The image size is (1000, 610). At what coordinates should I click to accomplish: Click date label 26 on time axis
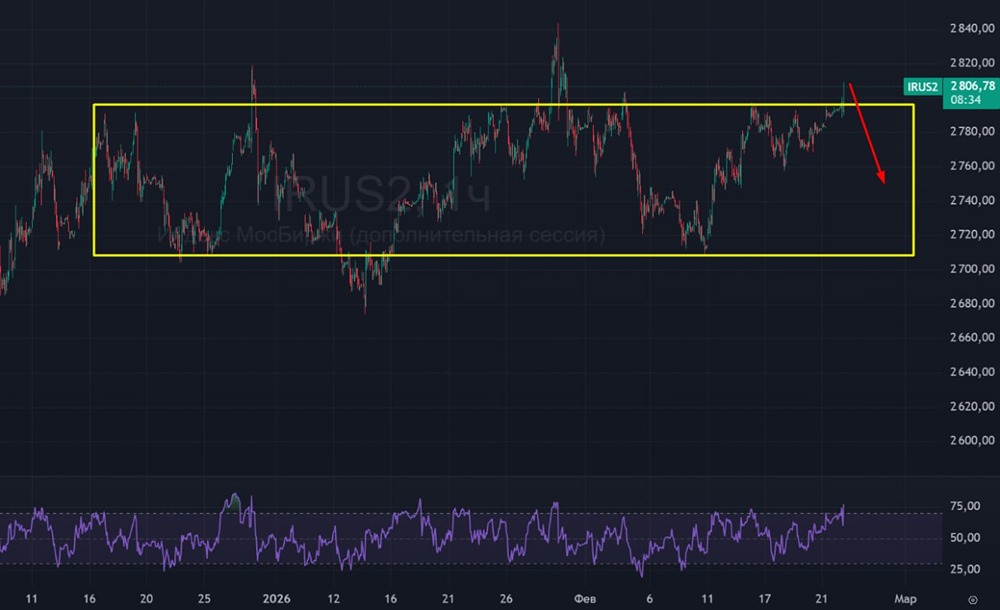(x=506, y=599)
